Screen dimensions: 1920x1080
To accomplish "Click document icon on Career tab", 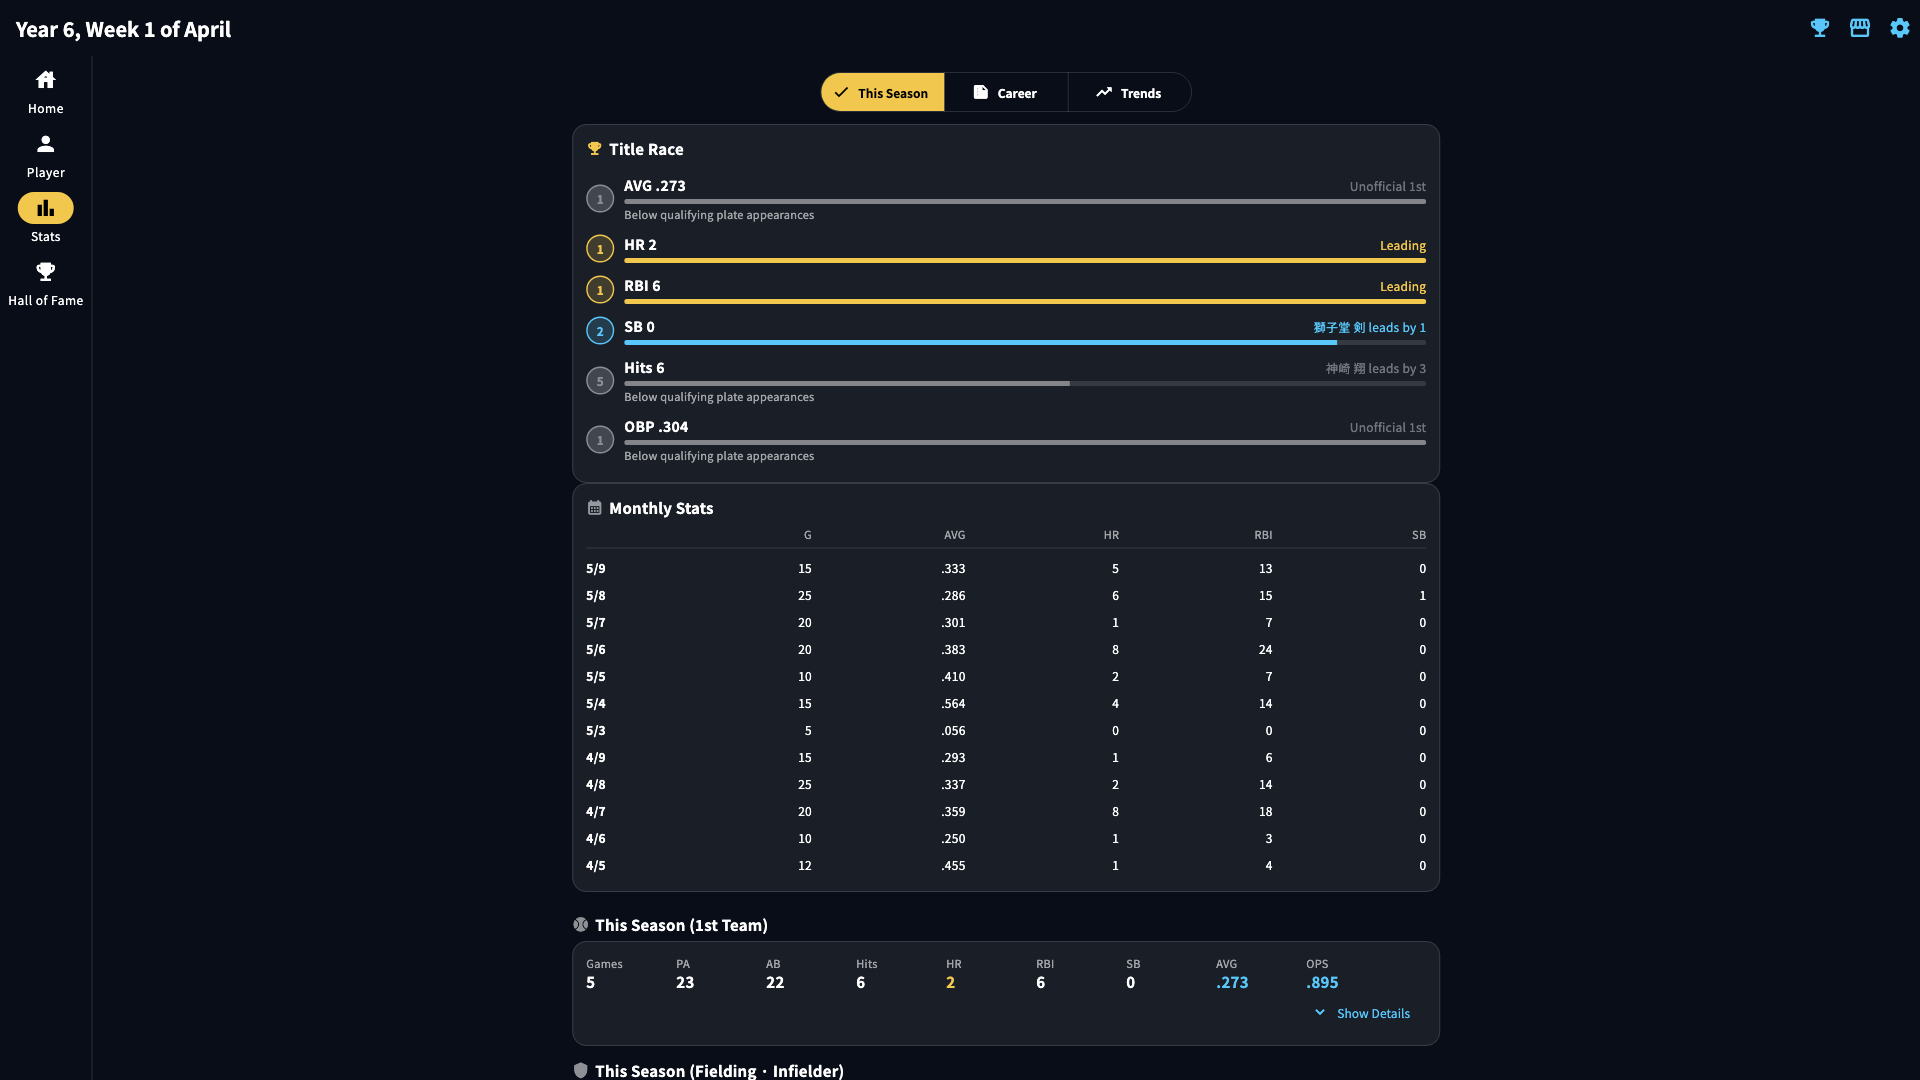I will 981,92.
